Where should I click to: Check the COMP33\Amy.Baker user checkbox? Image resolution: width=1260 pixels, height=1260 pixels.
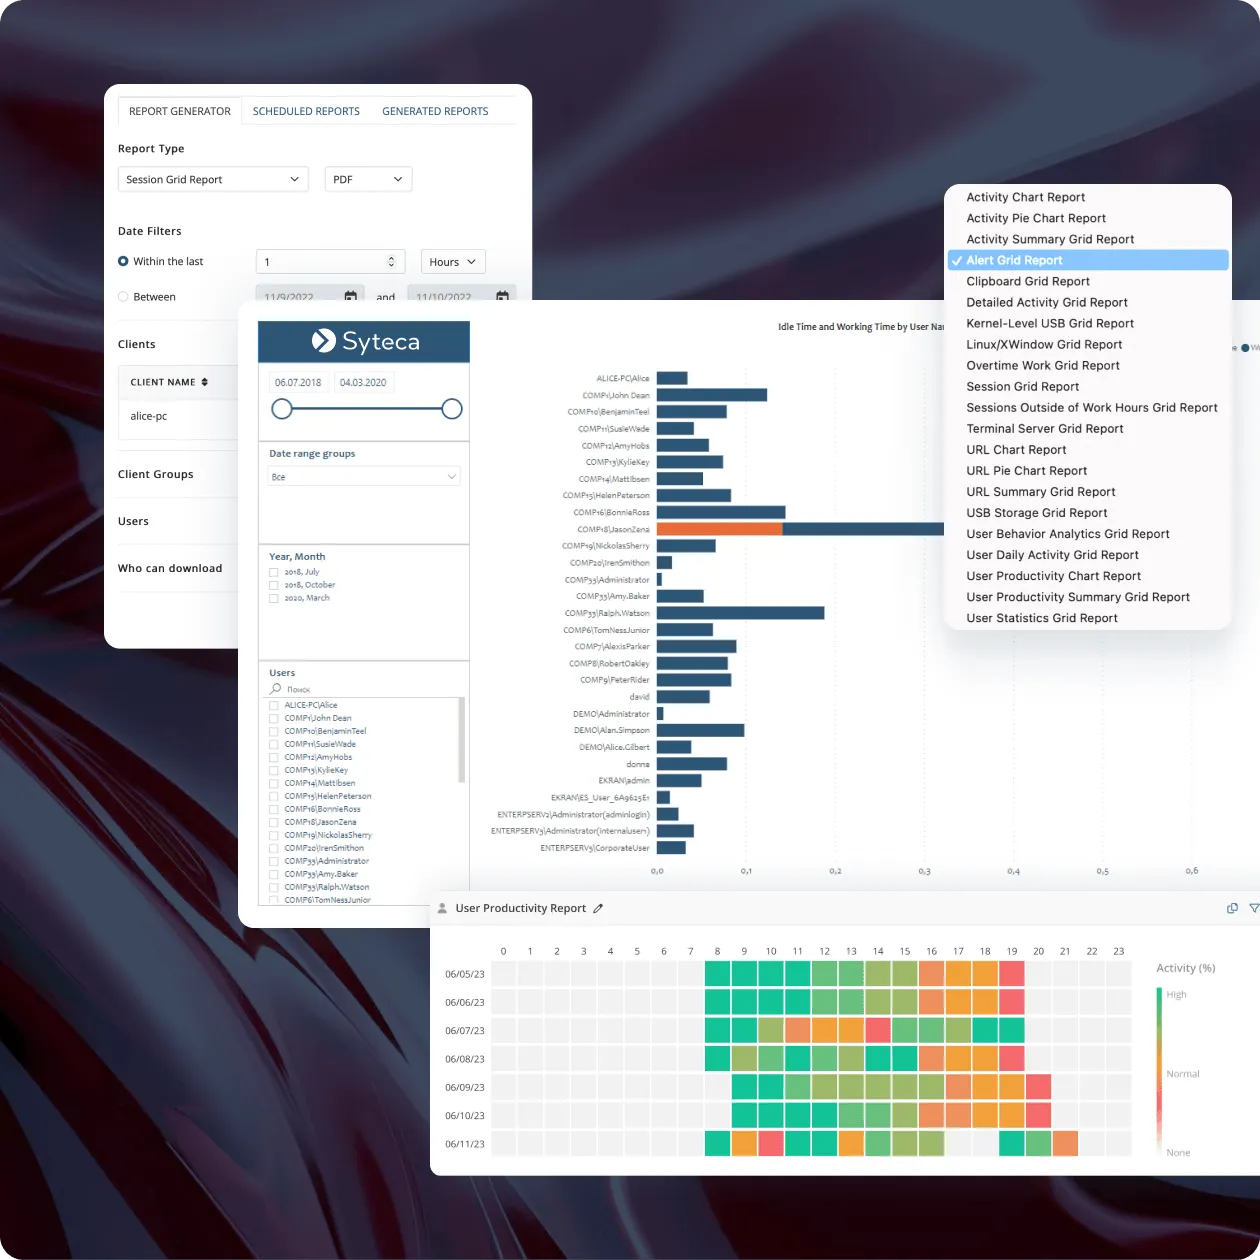(x=274, y=874)
